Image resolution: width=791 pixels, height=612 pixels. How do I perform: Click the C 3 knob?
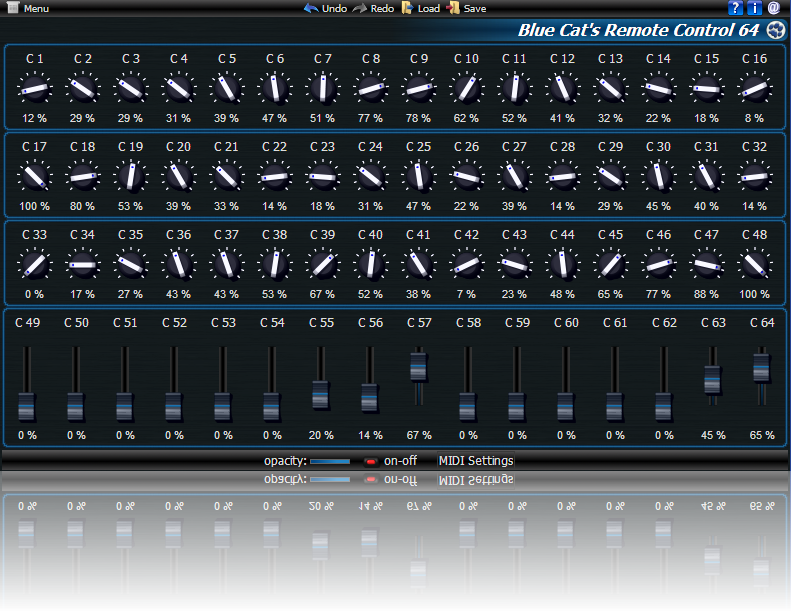[x=131, y=89]
